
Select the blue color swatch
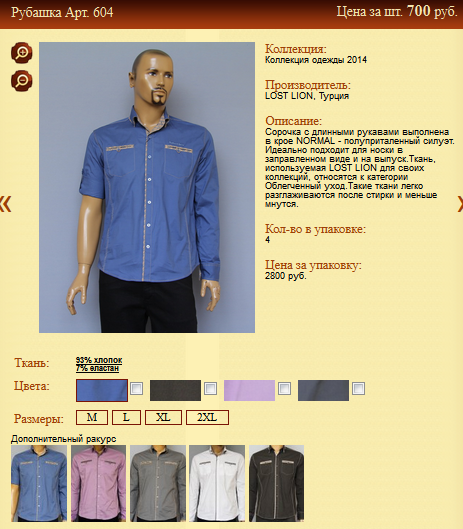click(102, 390)
